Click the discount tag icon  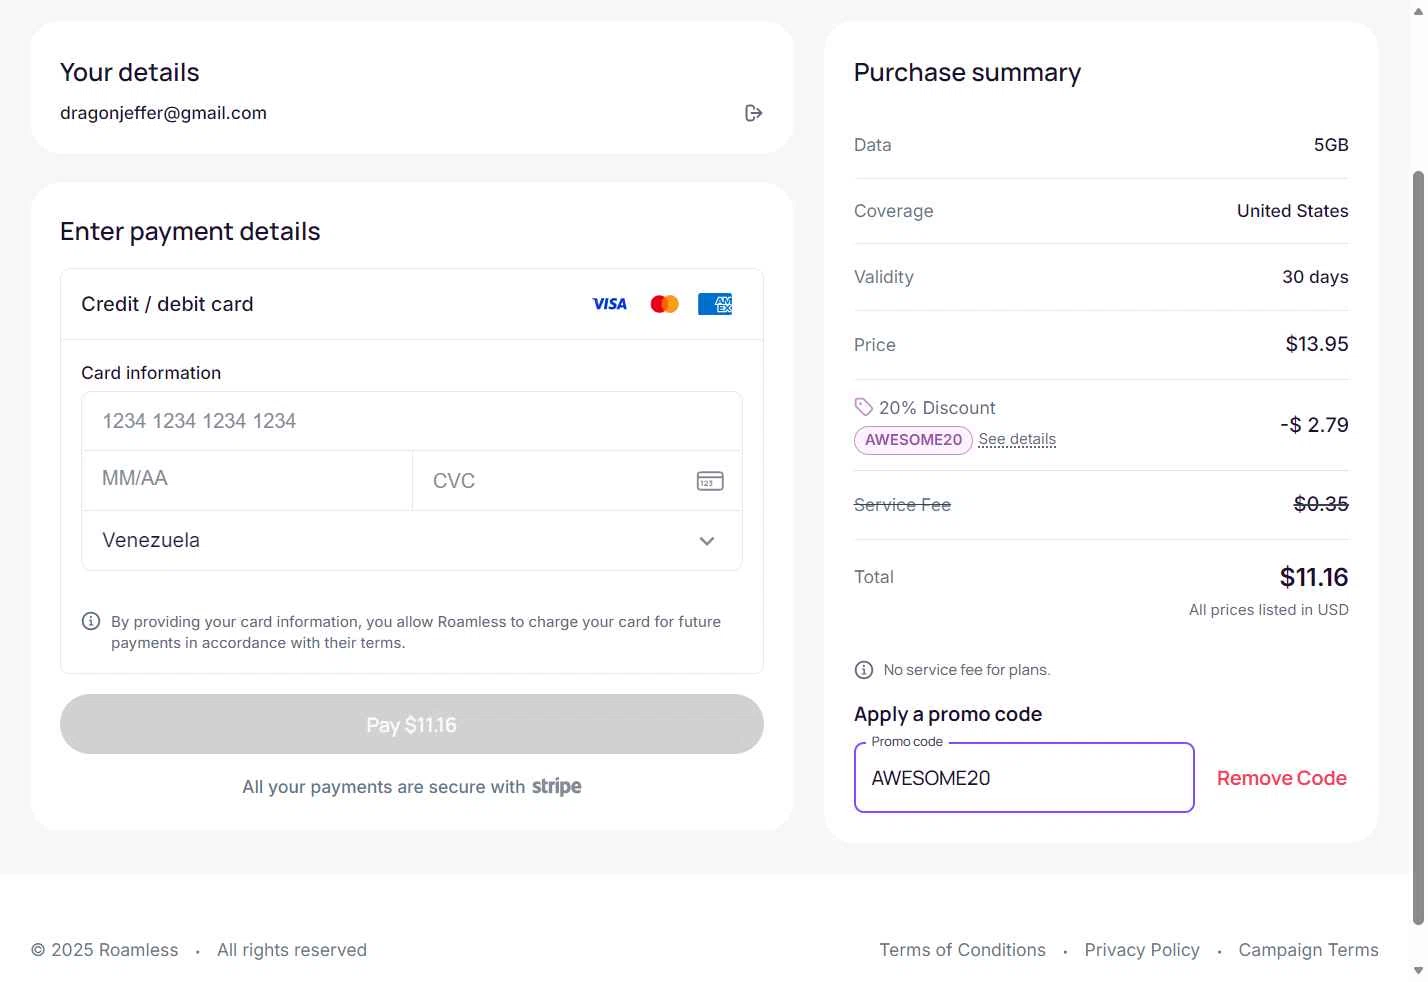[864, 407]
